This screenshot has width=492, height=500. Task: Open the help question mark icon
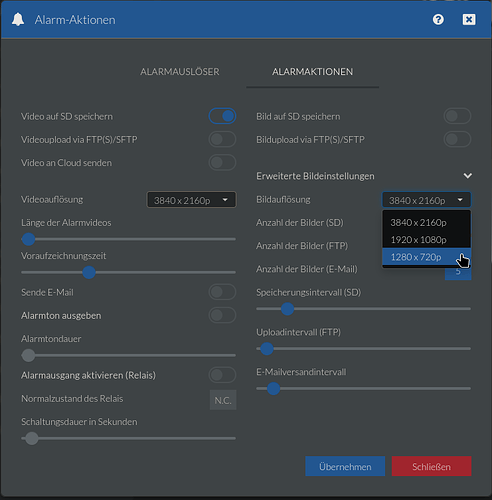[x=438, y=19]
